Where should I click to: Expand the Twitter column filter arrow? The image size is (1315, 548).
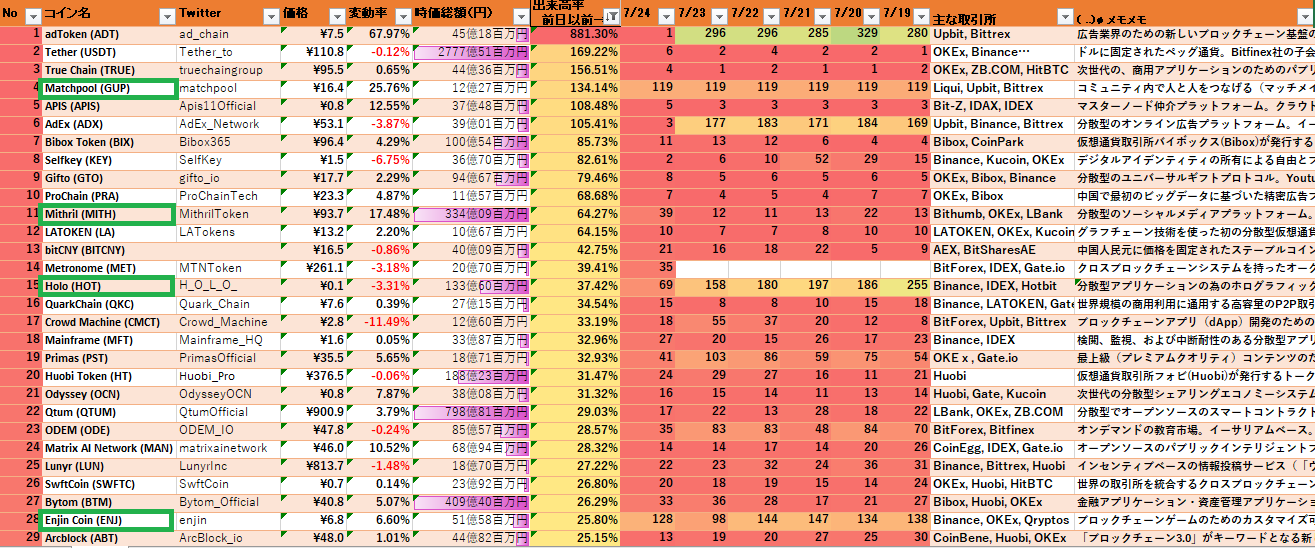(270, 16)
